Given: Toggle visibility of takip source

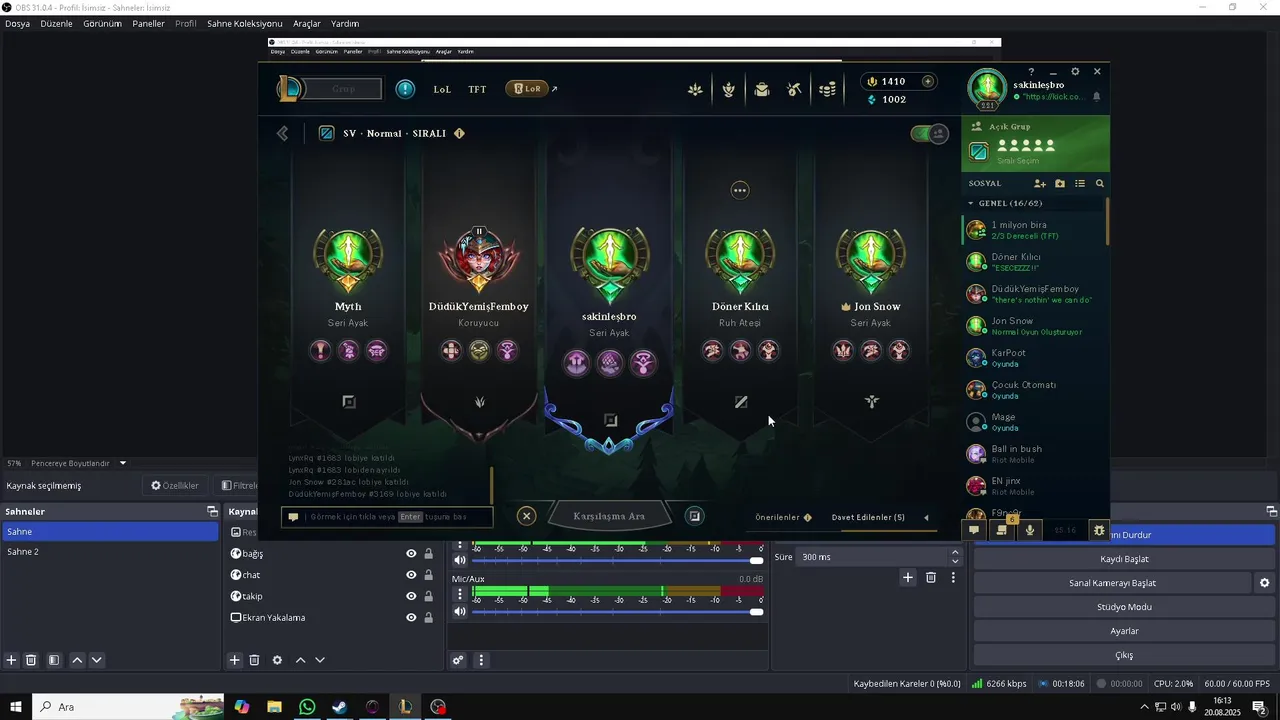Looking at the screenshot, I should [411, 597].
